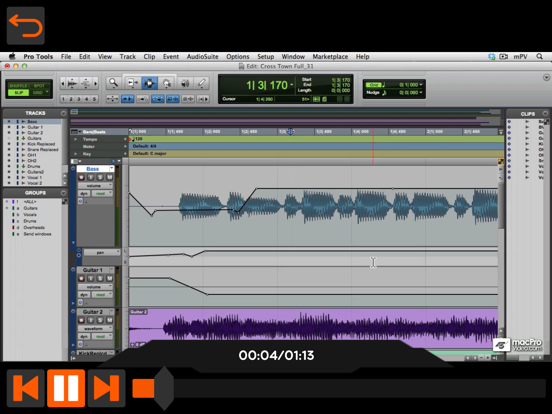This screenshot has width=552, height=414.
Task: Open Groups list menu button
Action: coord(63,193)
